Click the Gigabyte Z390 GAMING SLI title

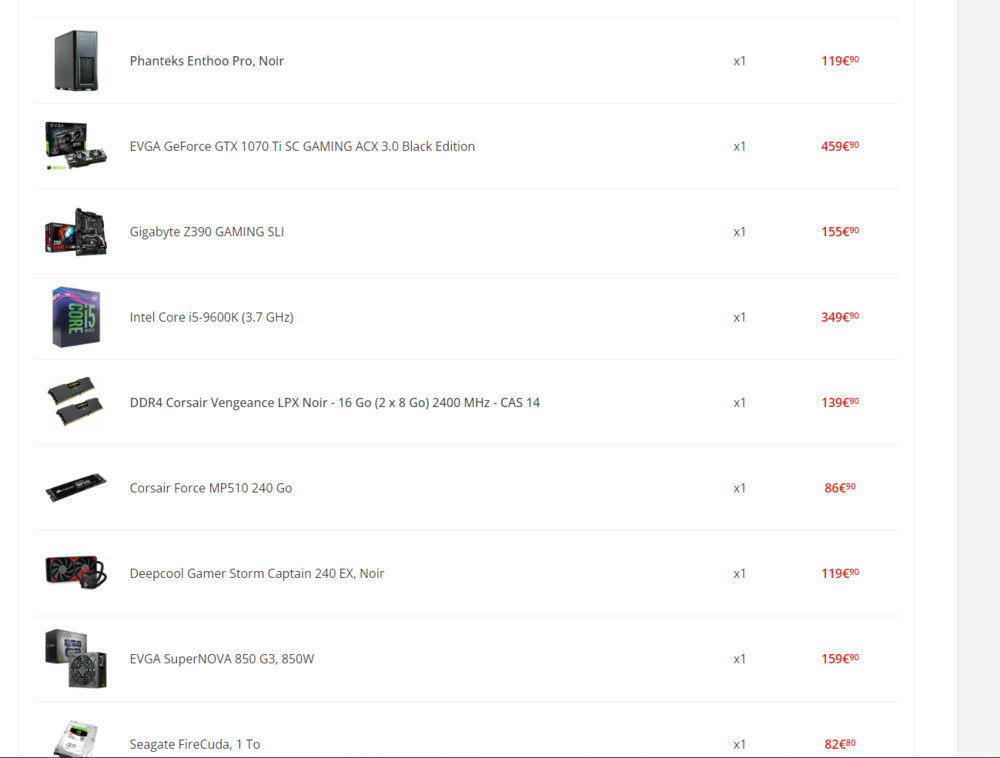tap(207, 232)
